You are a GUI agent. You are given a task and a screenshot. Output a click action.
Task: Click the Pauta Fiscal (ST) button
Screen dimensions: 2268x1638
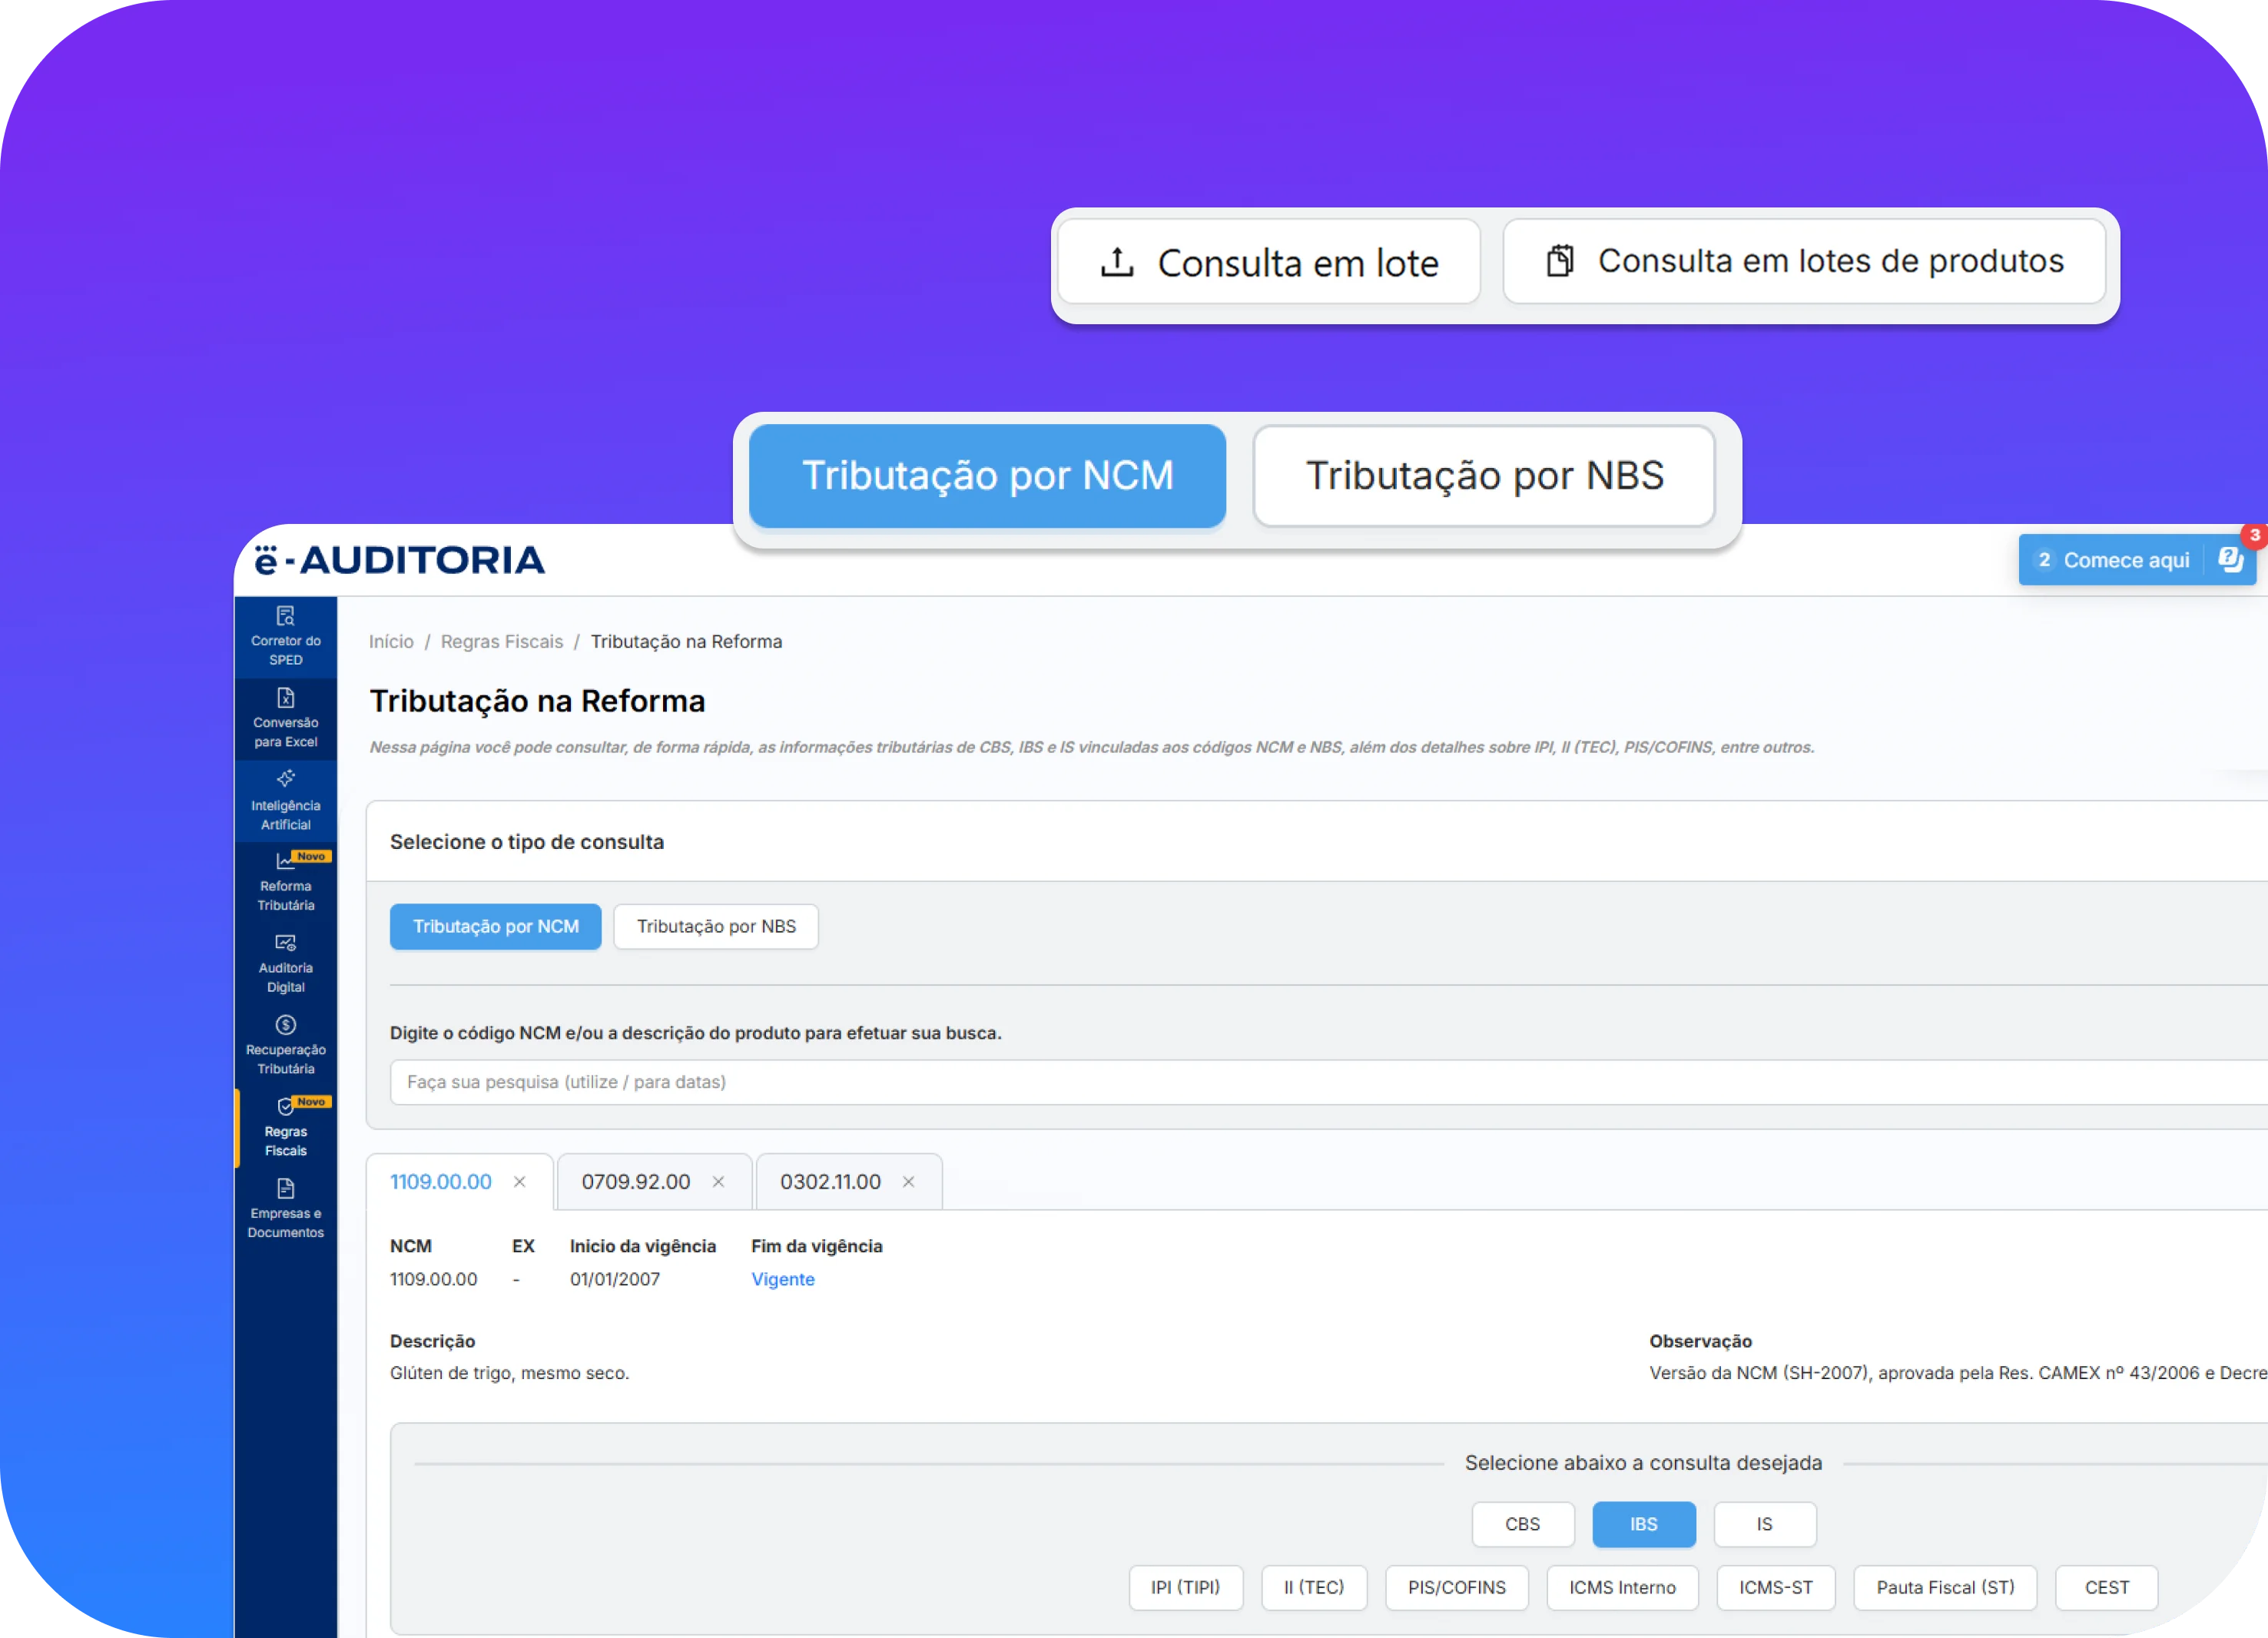pyautogui.click(x=1945, y=1588)
